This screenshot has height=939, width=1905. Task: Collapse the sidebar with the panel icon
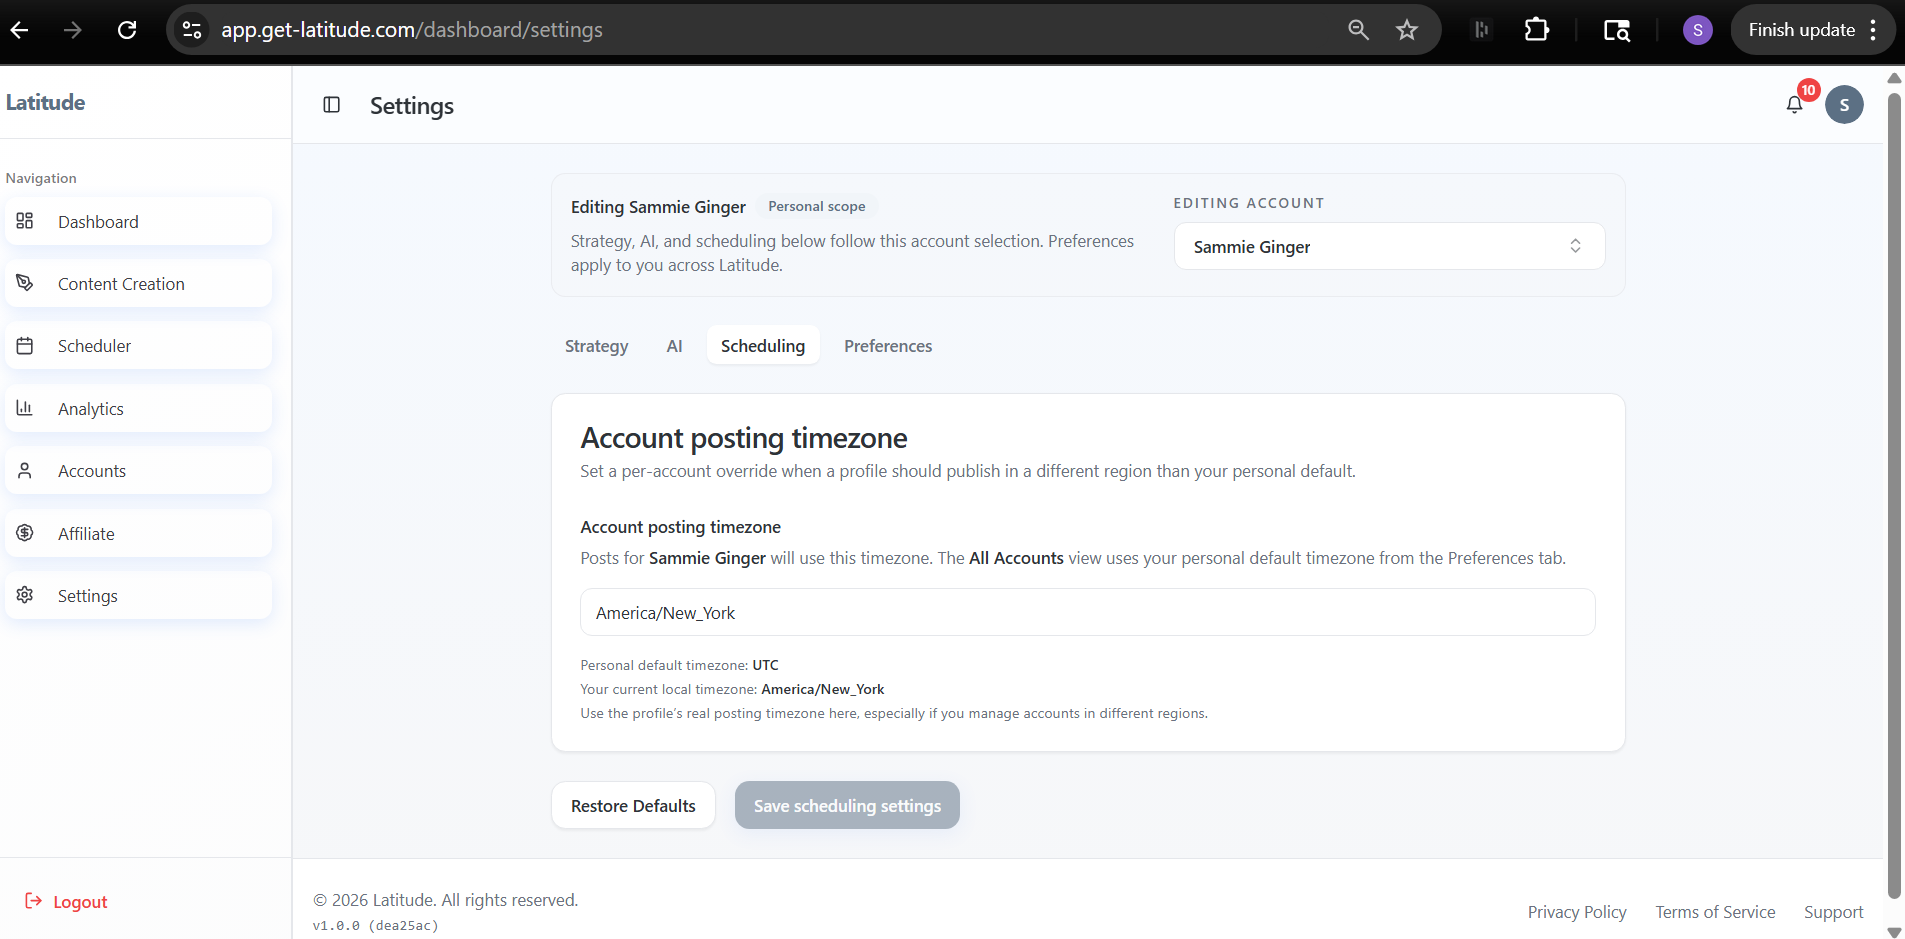[x=331, y=105]
